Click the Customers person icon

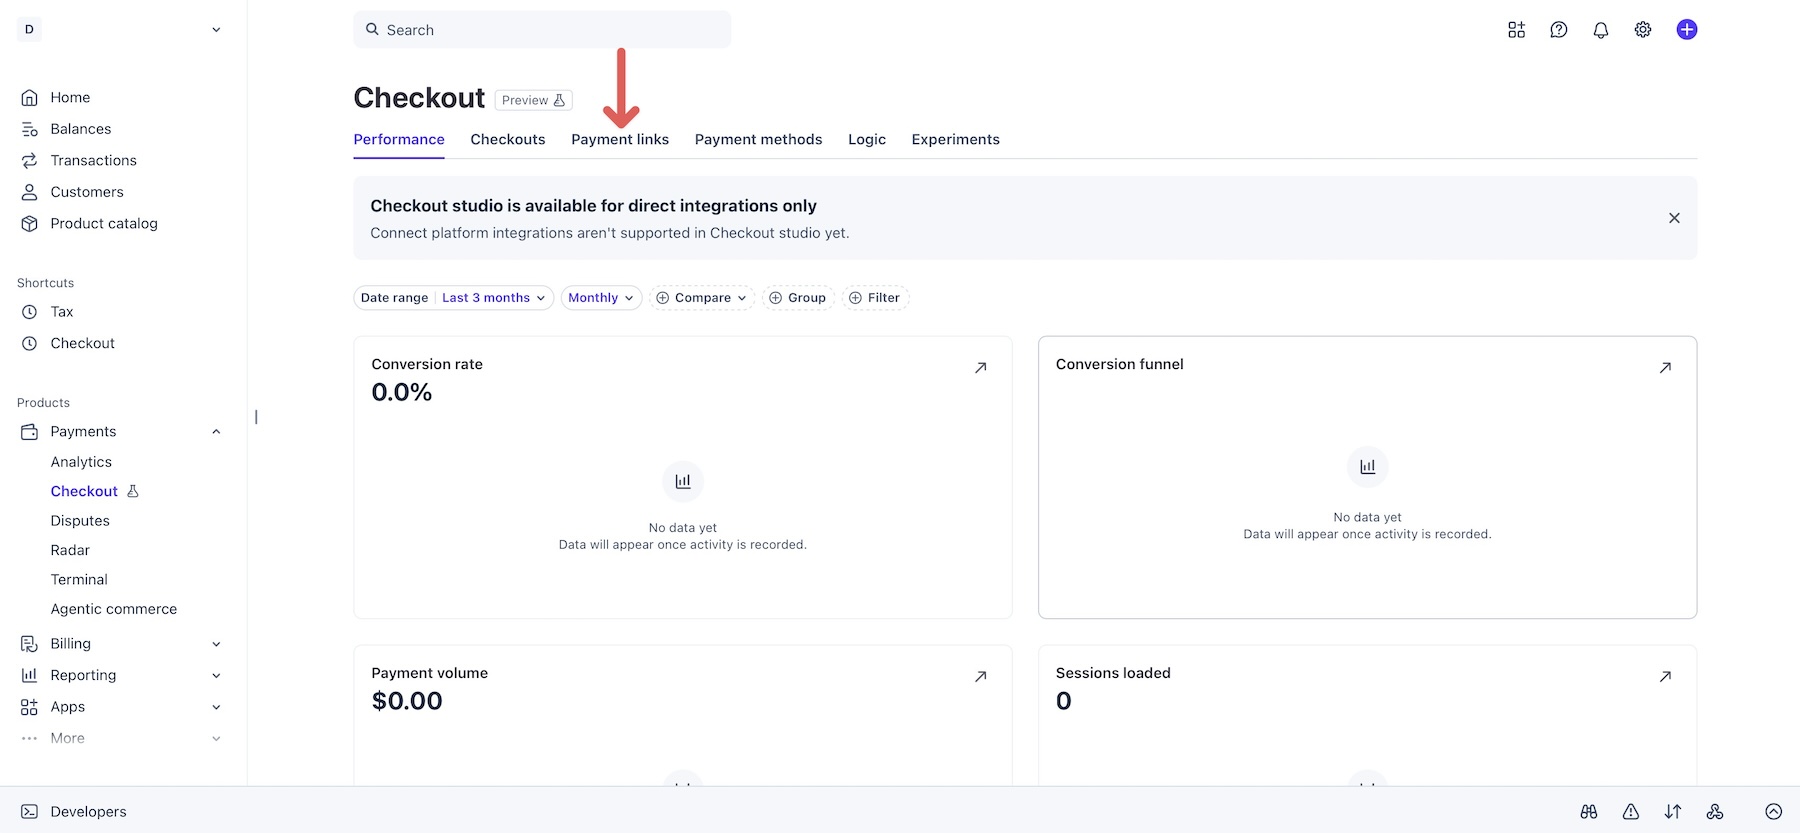[30, 192]
